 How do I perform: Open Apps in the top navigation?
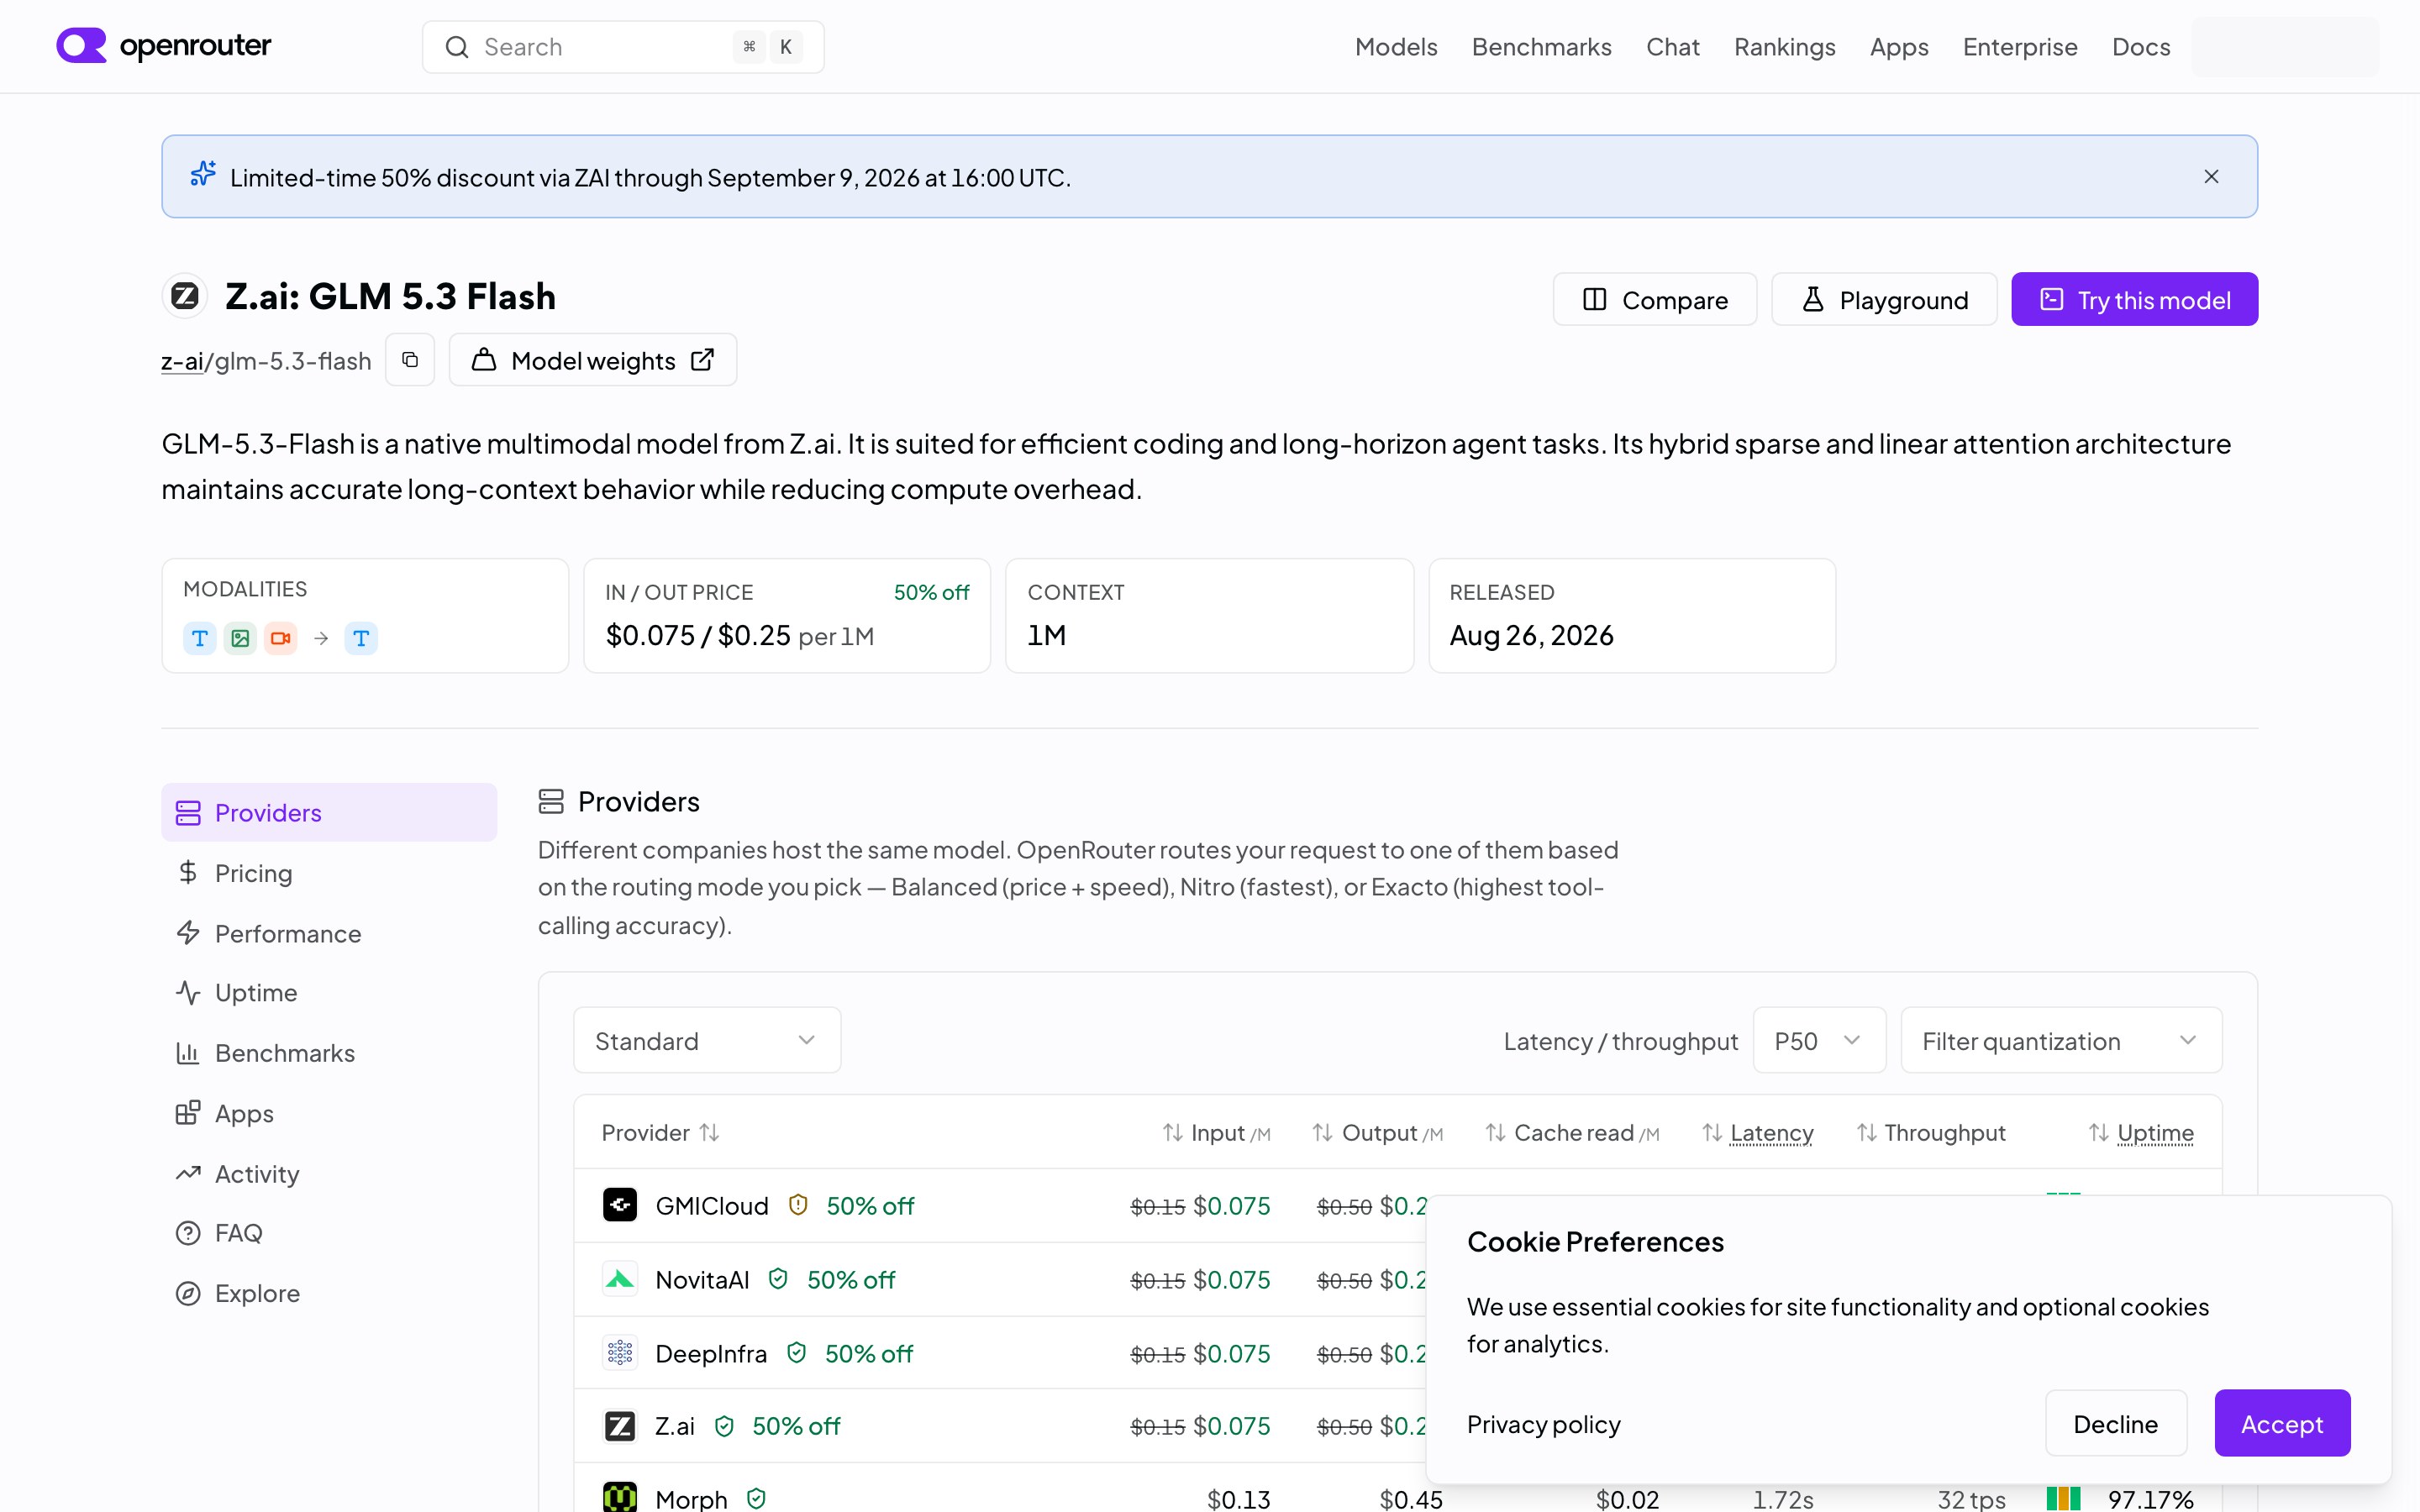(1899, 47)
